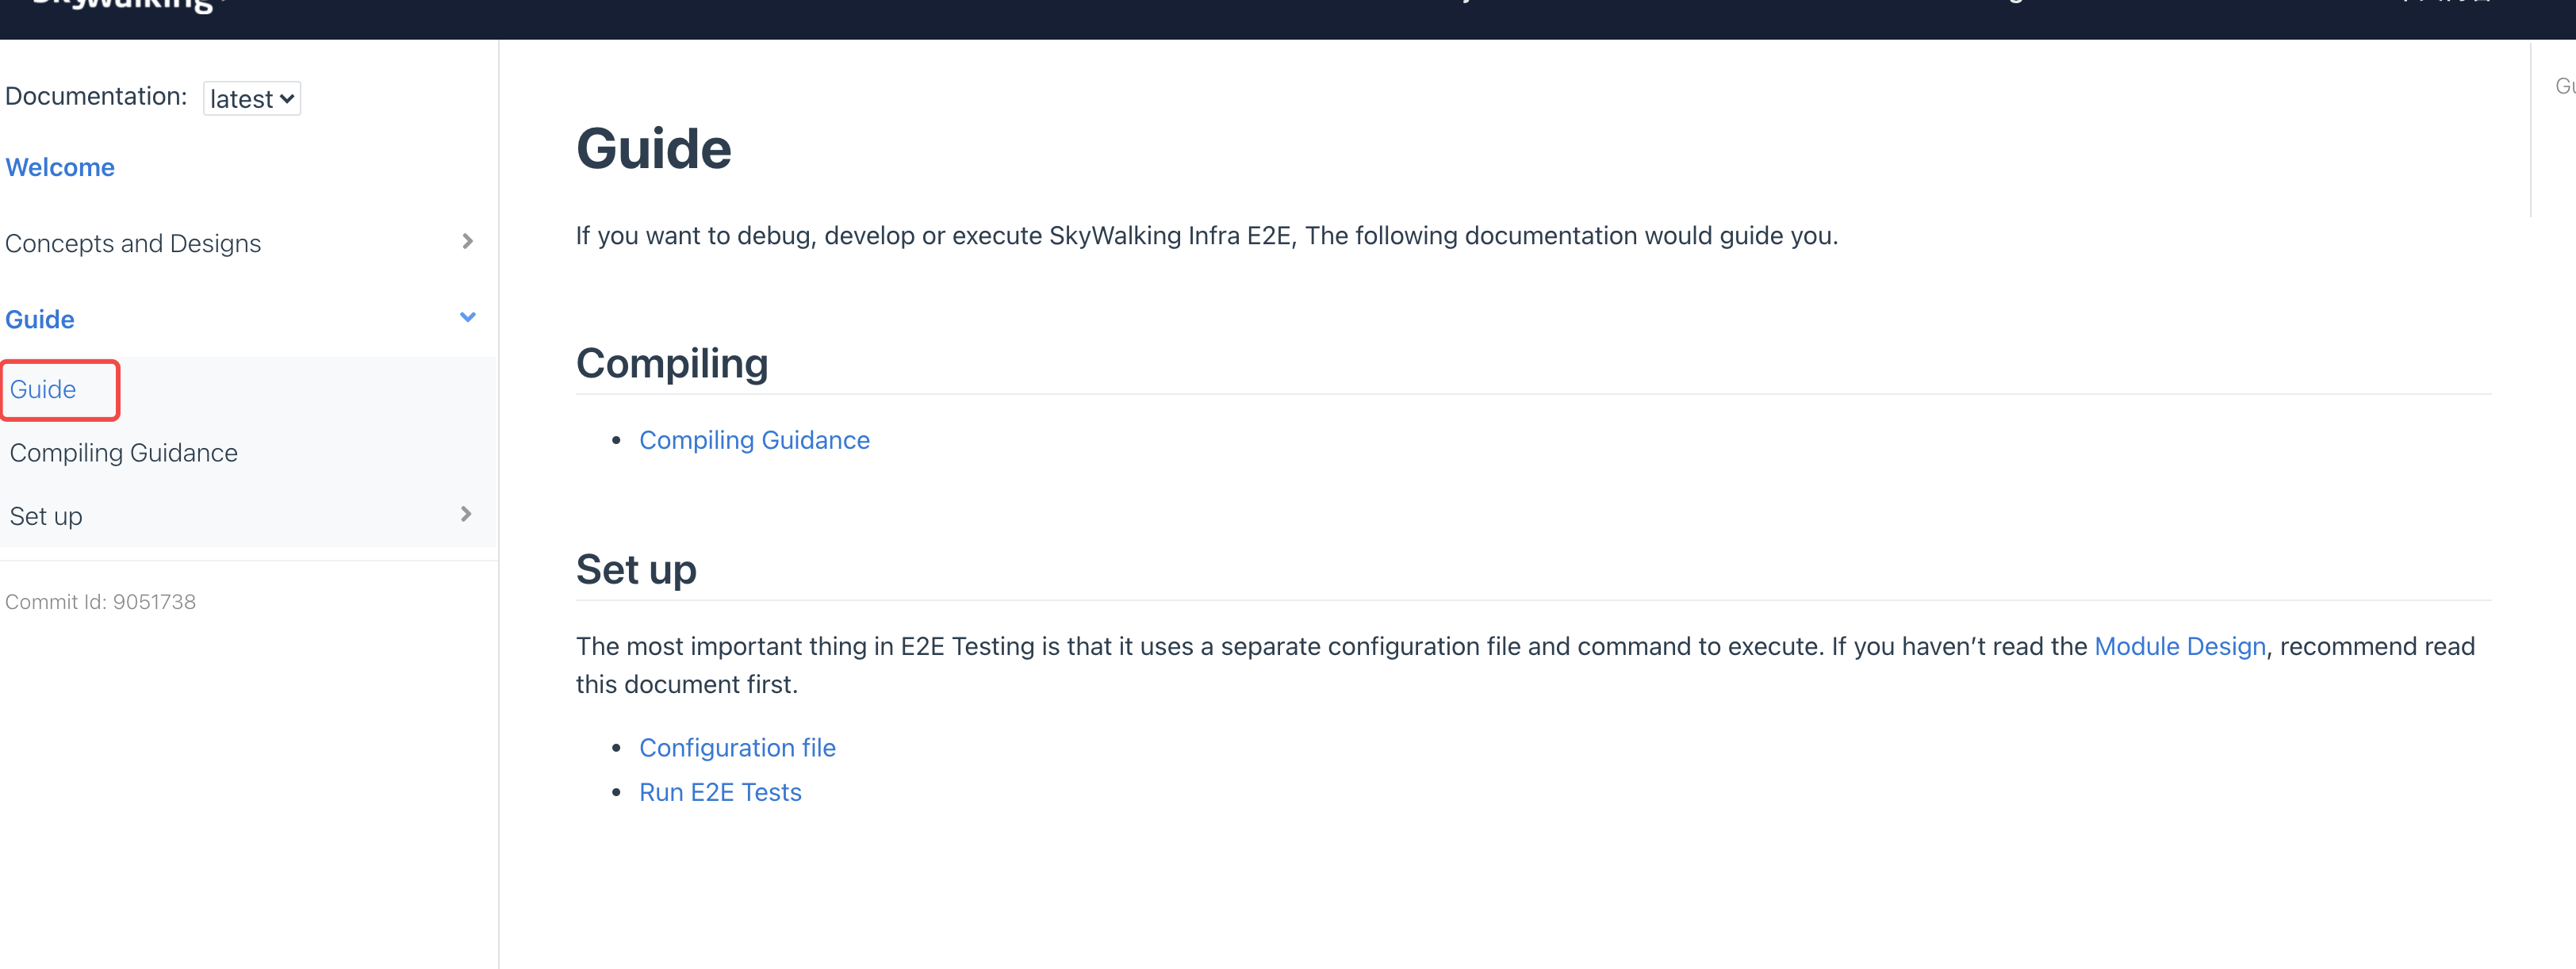Open the Run E2E Tests link

click(x=720, y=792)
